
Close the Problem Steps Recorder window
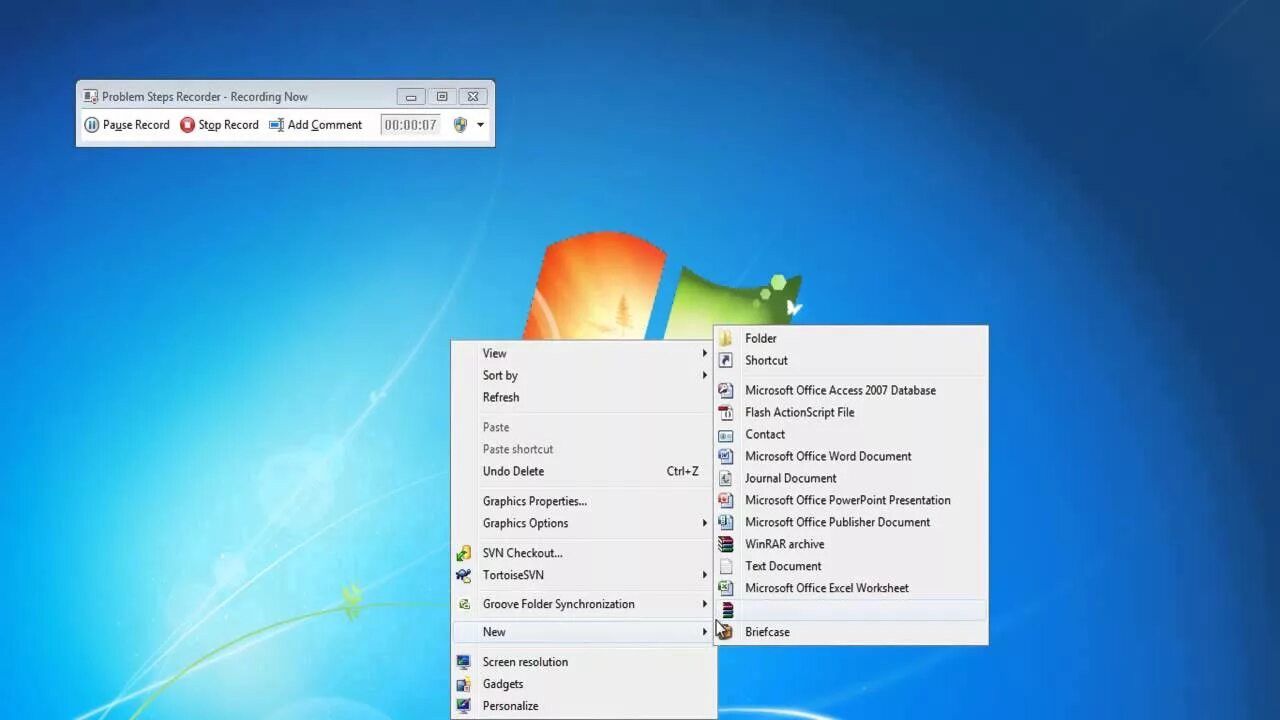coord(473,97)
